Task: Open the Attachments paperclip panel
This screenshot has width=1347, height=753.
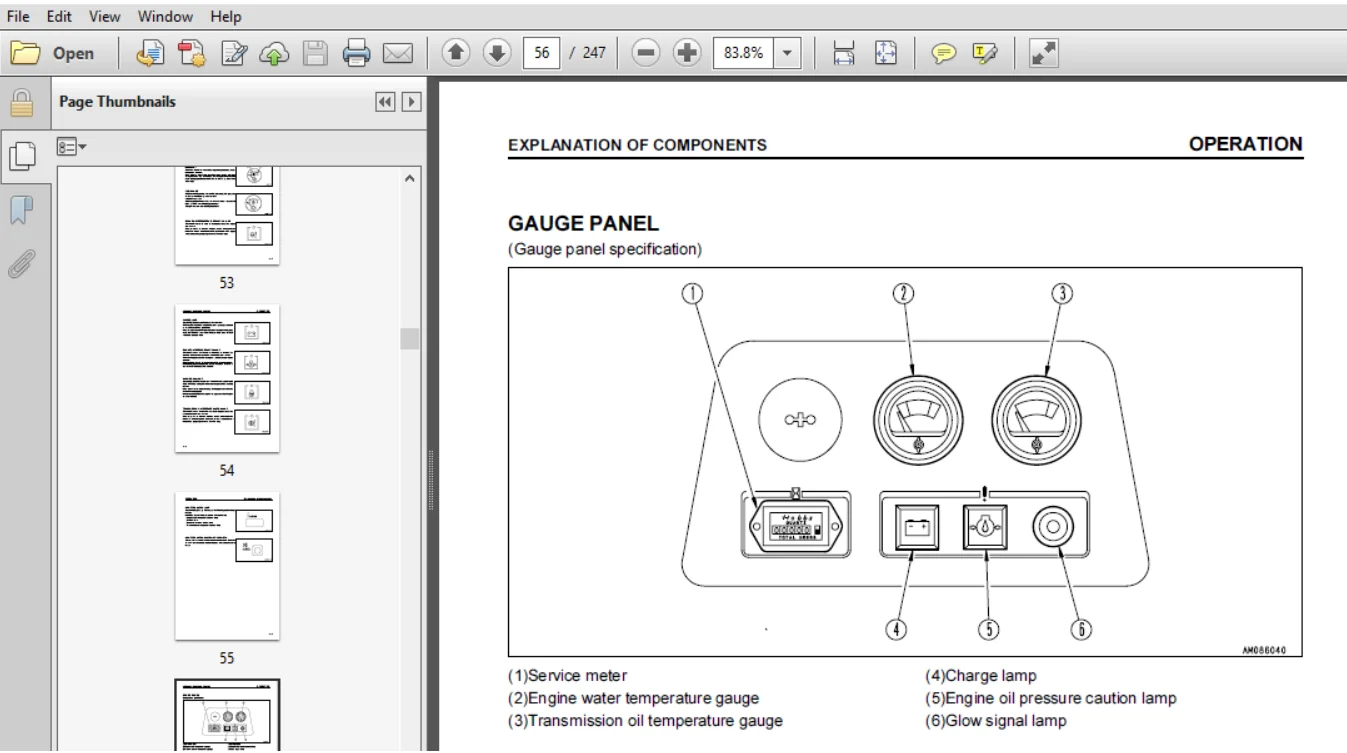Action: 21,264
